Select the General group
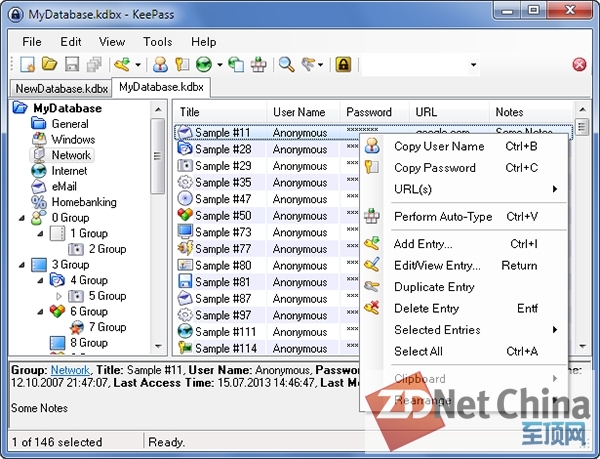The width and height of the screenshot is (600, 459). [70, 124]
